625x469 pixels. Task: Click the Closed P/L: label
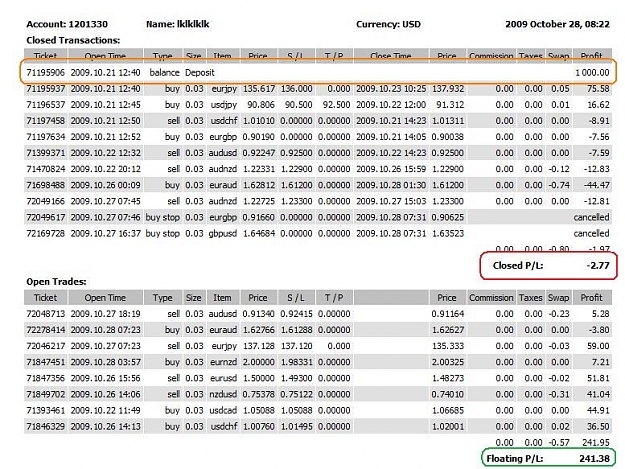pyautogui.click(x=518, y=265)
